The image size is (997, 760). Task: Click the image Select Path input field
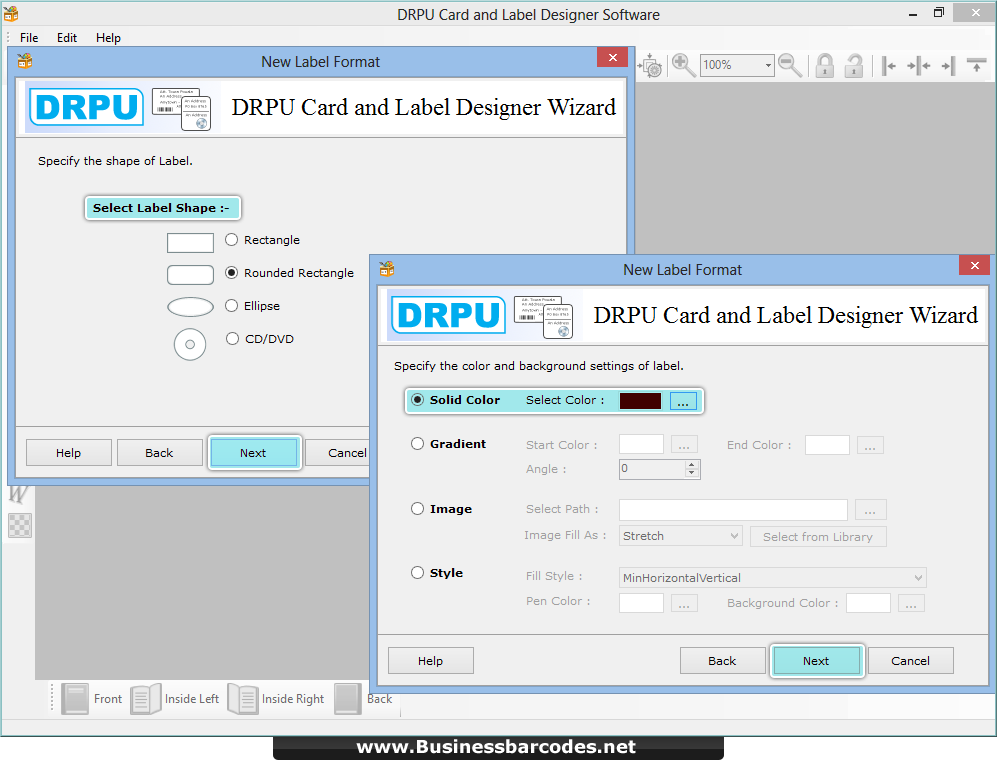(733, 510)
